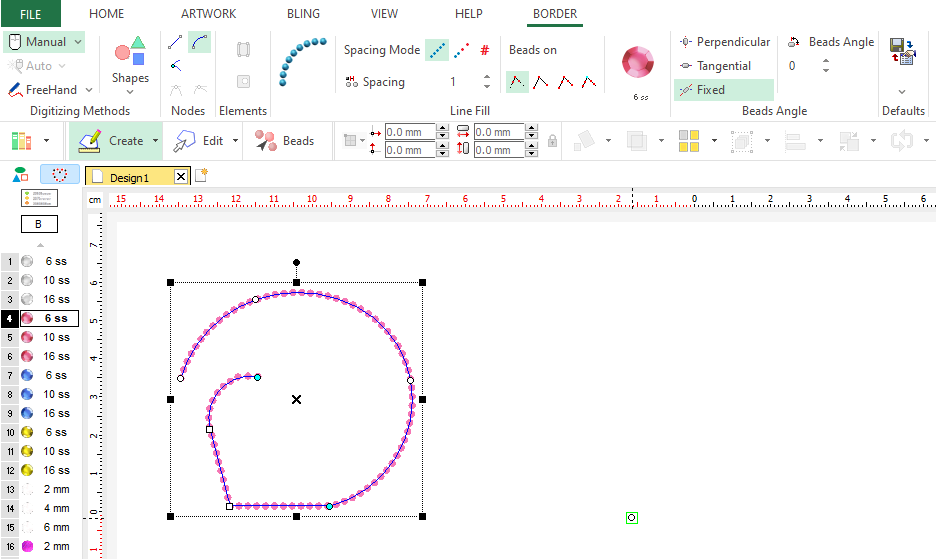Expand the Defaults group chevron
This screenshot has width=936, height=559.
(x=902, y=91)
